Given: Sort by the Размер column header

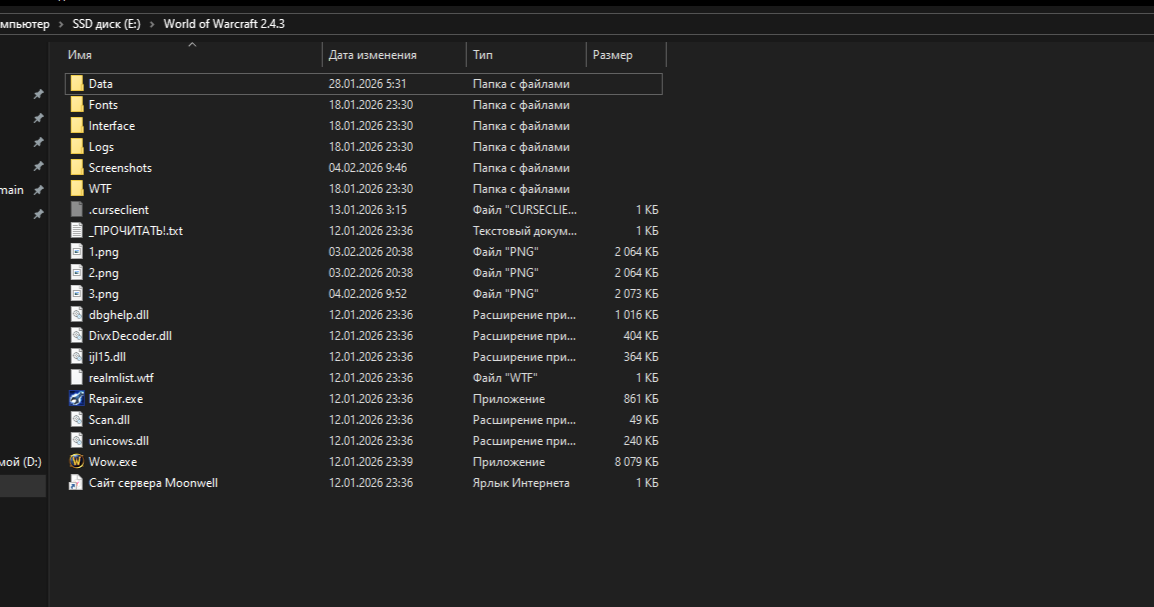Looking at the screenshot, I should pos(612,55).
